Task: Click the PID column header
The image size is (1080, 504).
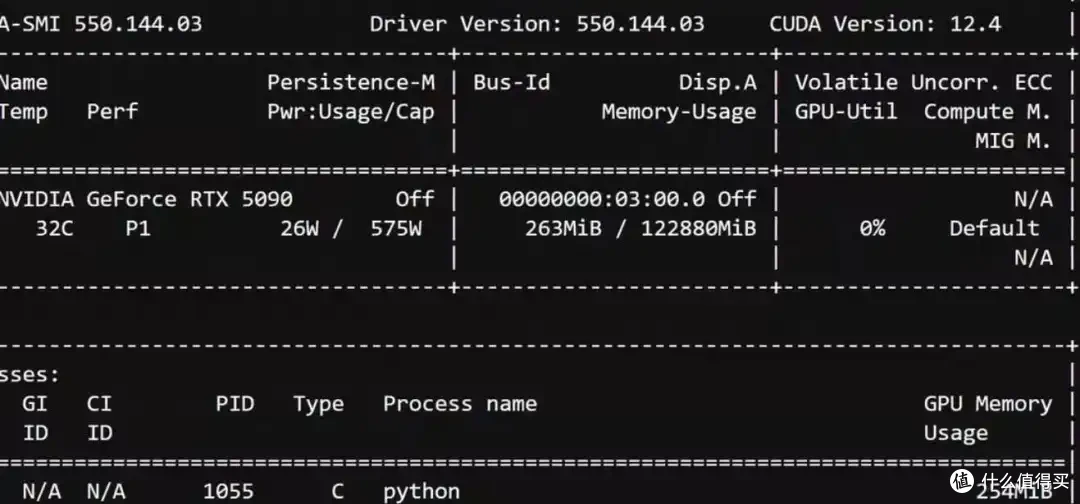Action: point(235,403)
